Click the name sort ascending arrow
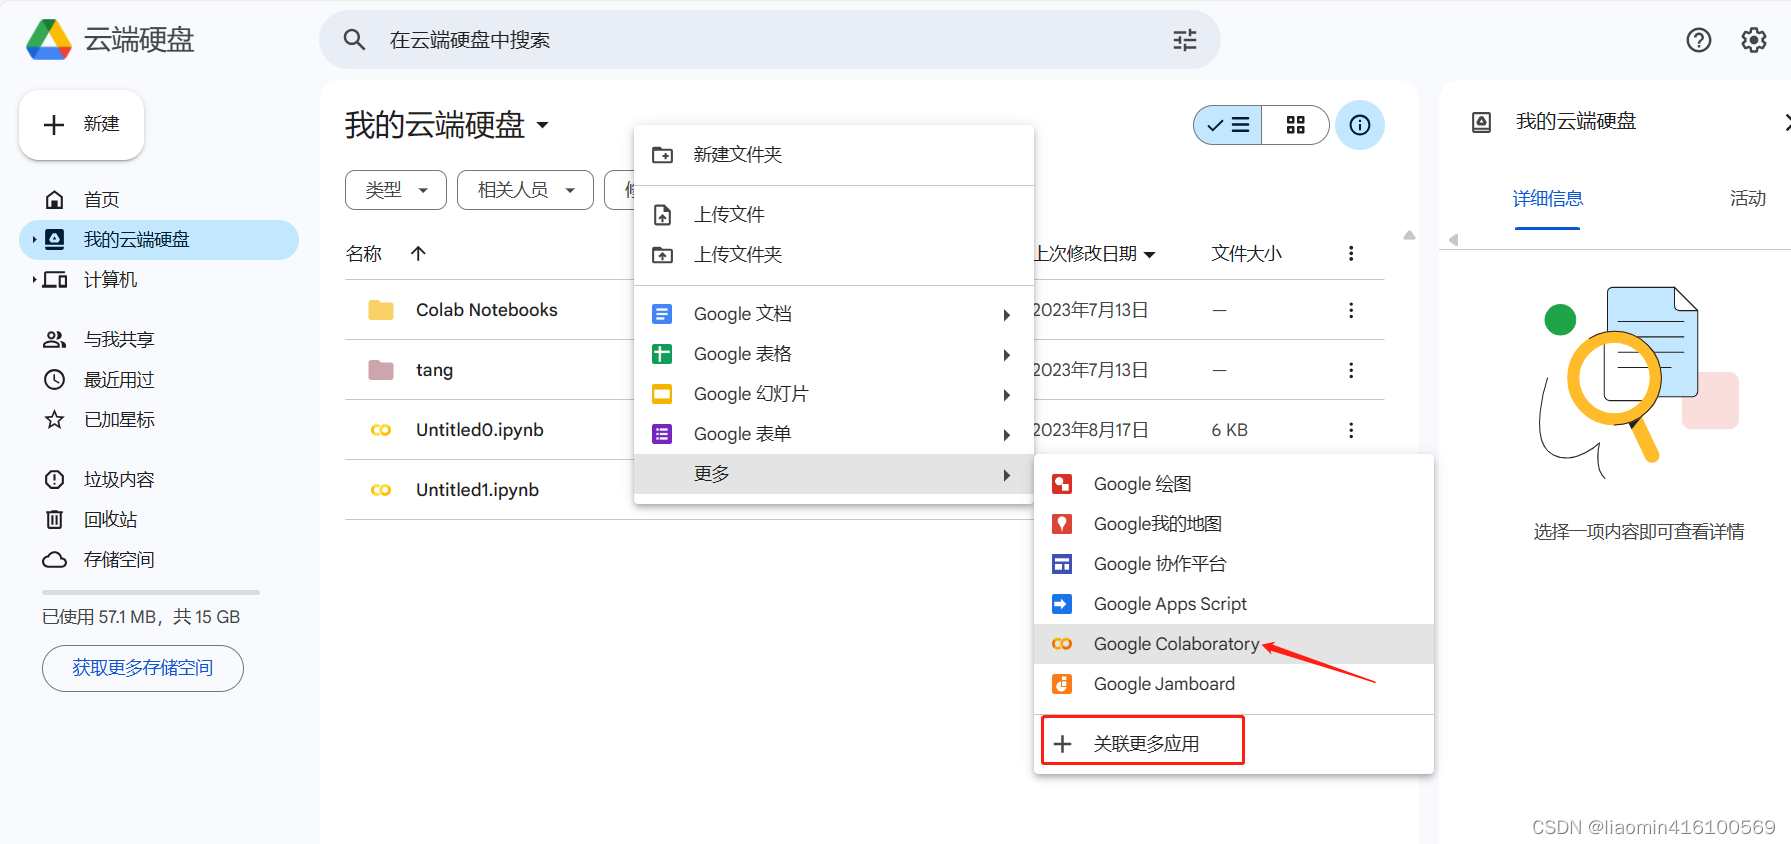This screenshot has height=844, width=1791. 419,254
